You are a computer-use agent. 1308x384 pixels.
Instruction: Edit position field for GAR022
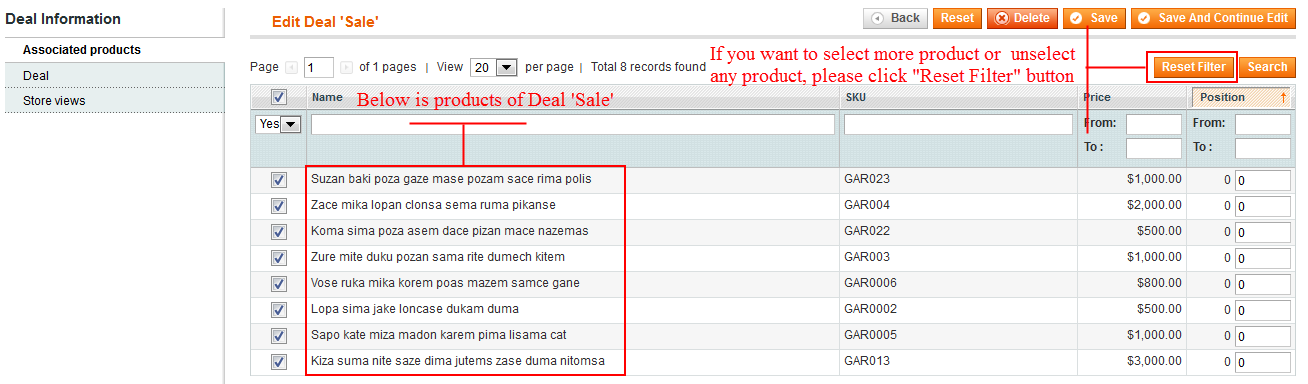pyautogui.click(x=1263, y=233)
